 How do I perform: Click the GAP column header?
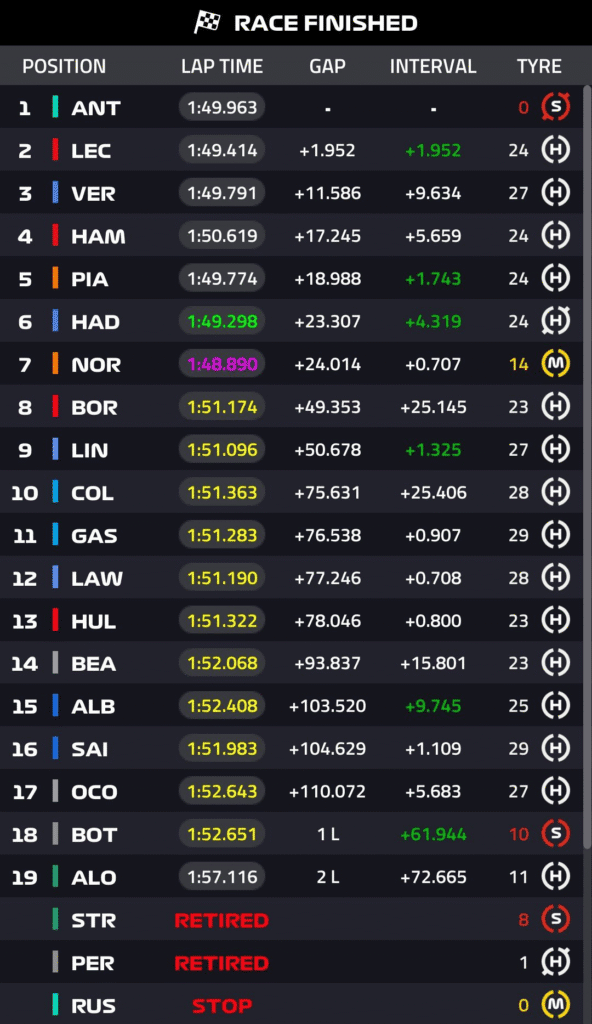pyautogui.click(x=327, y=66)
